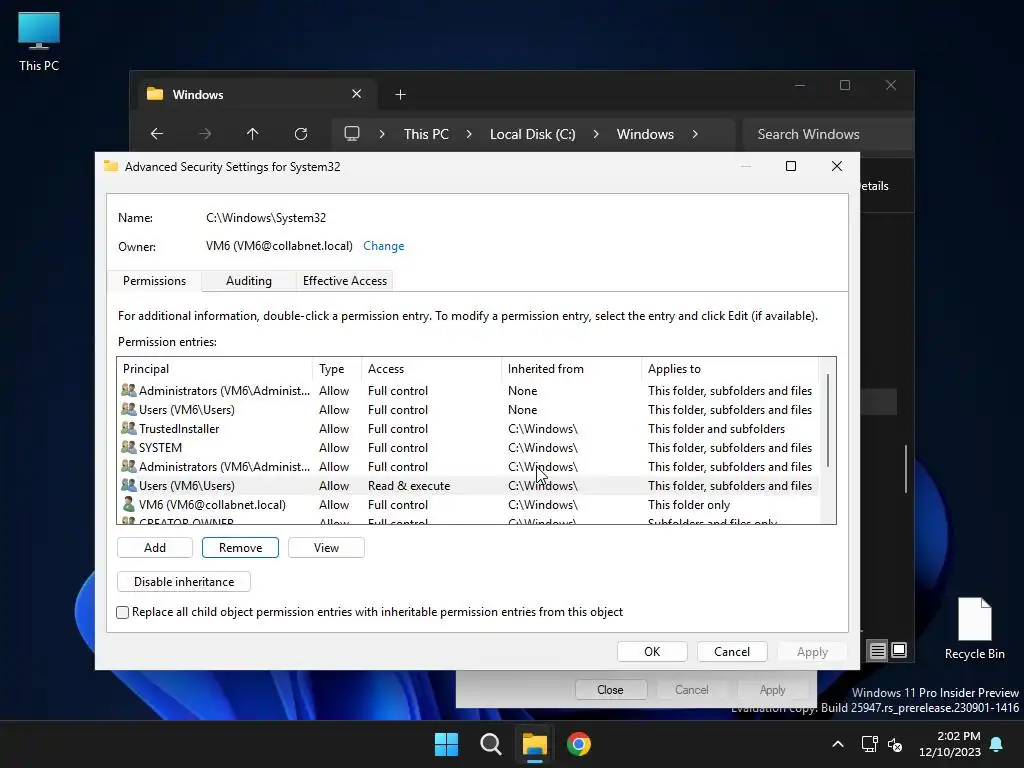This screenshot has width=1024, height=768.
Task: Select the Permissions tab
Action: click(154, 281)
